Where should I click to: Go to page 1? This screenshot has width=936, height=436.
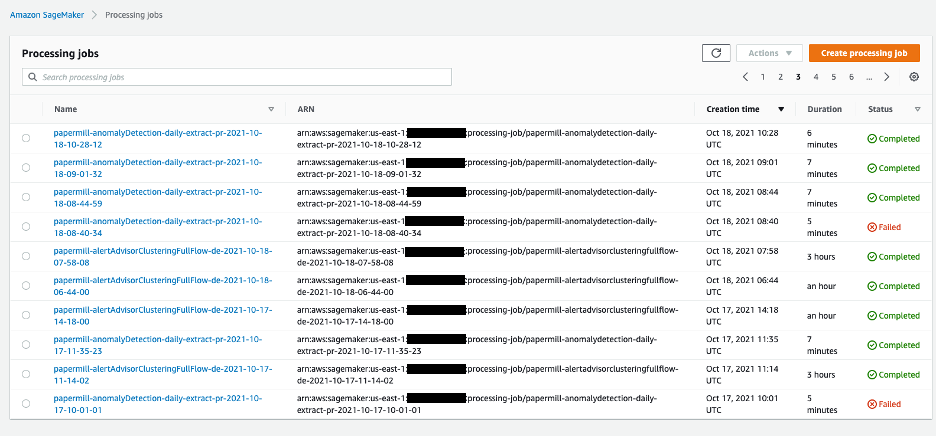763,76
